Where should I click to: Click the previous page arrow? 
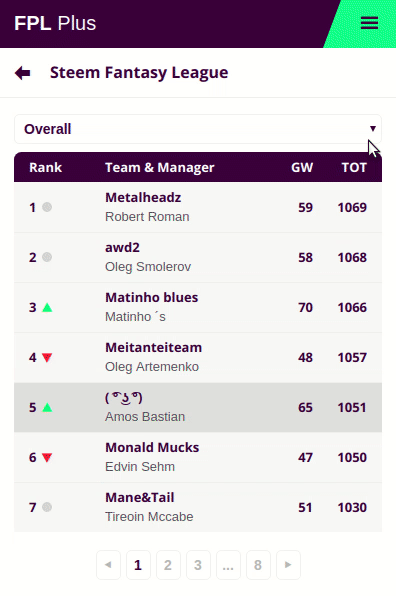click(x=108, y=565)
